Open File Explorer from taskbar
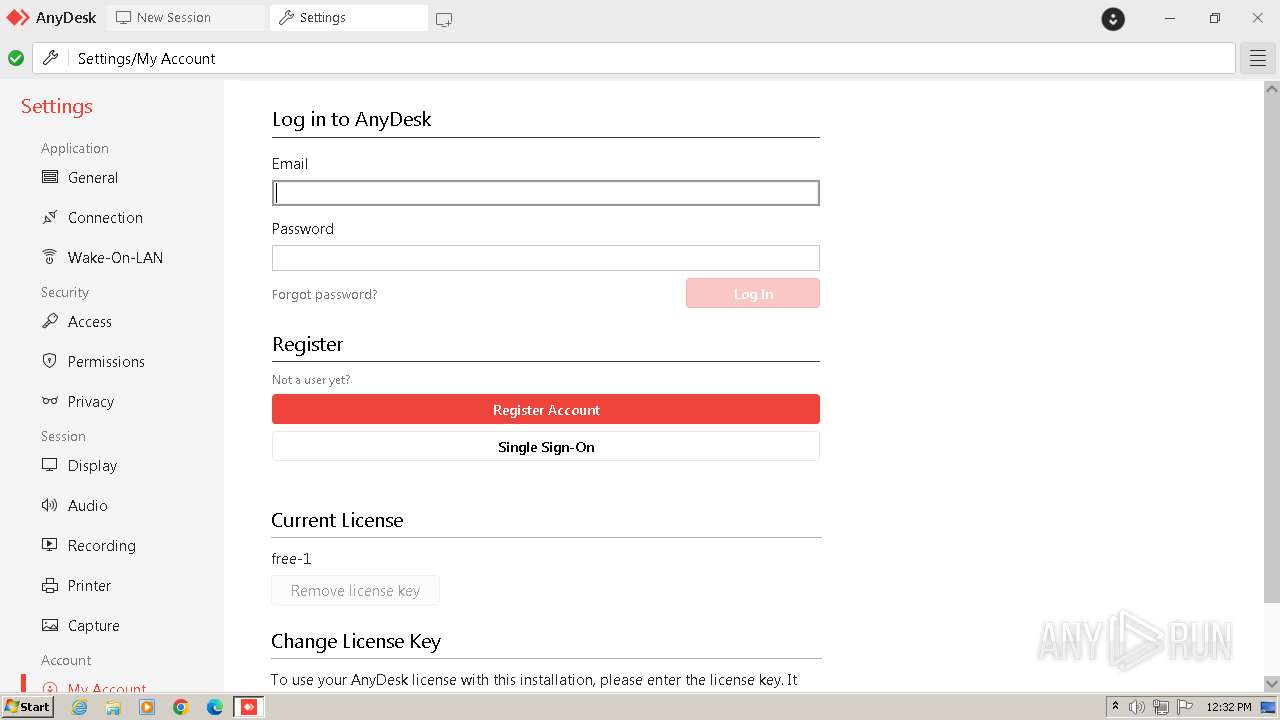 tap(113, 707)
